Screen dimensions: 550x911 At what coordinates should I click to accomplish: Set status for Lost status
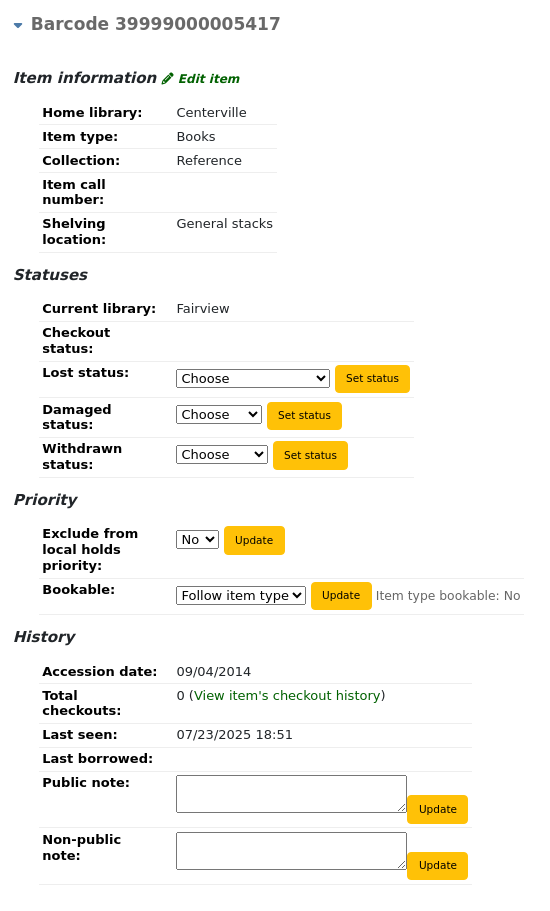[372, 378]
